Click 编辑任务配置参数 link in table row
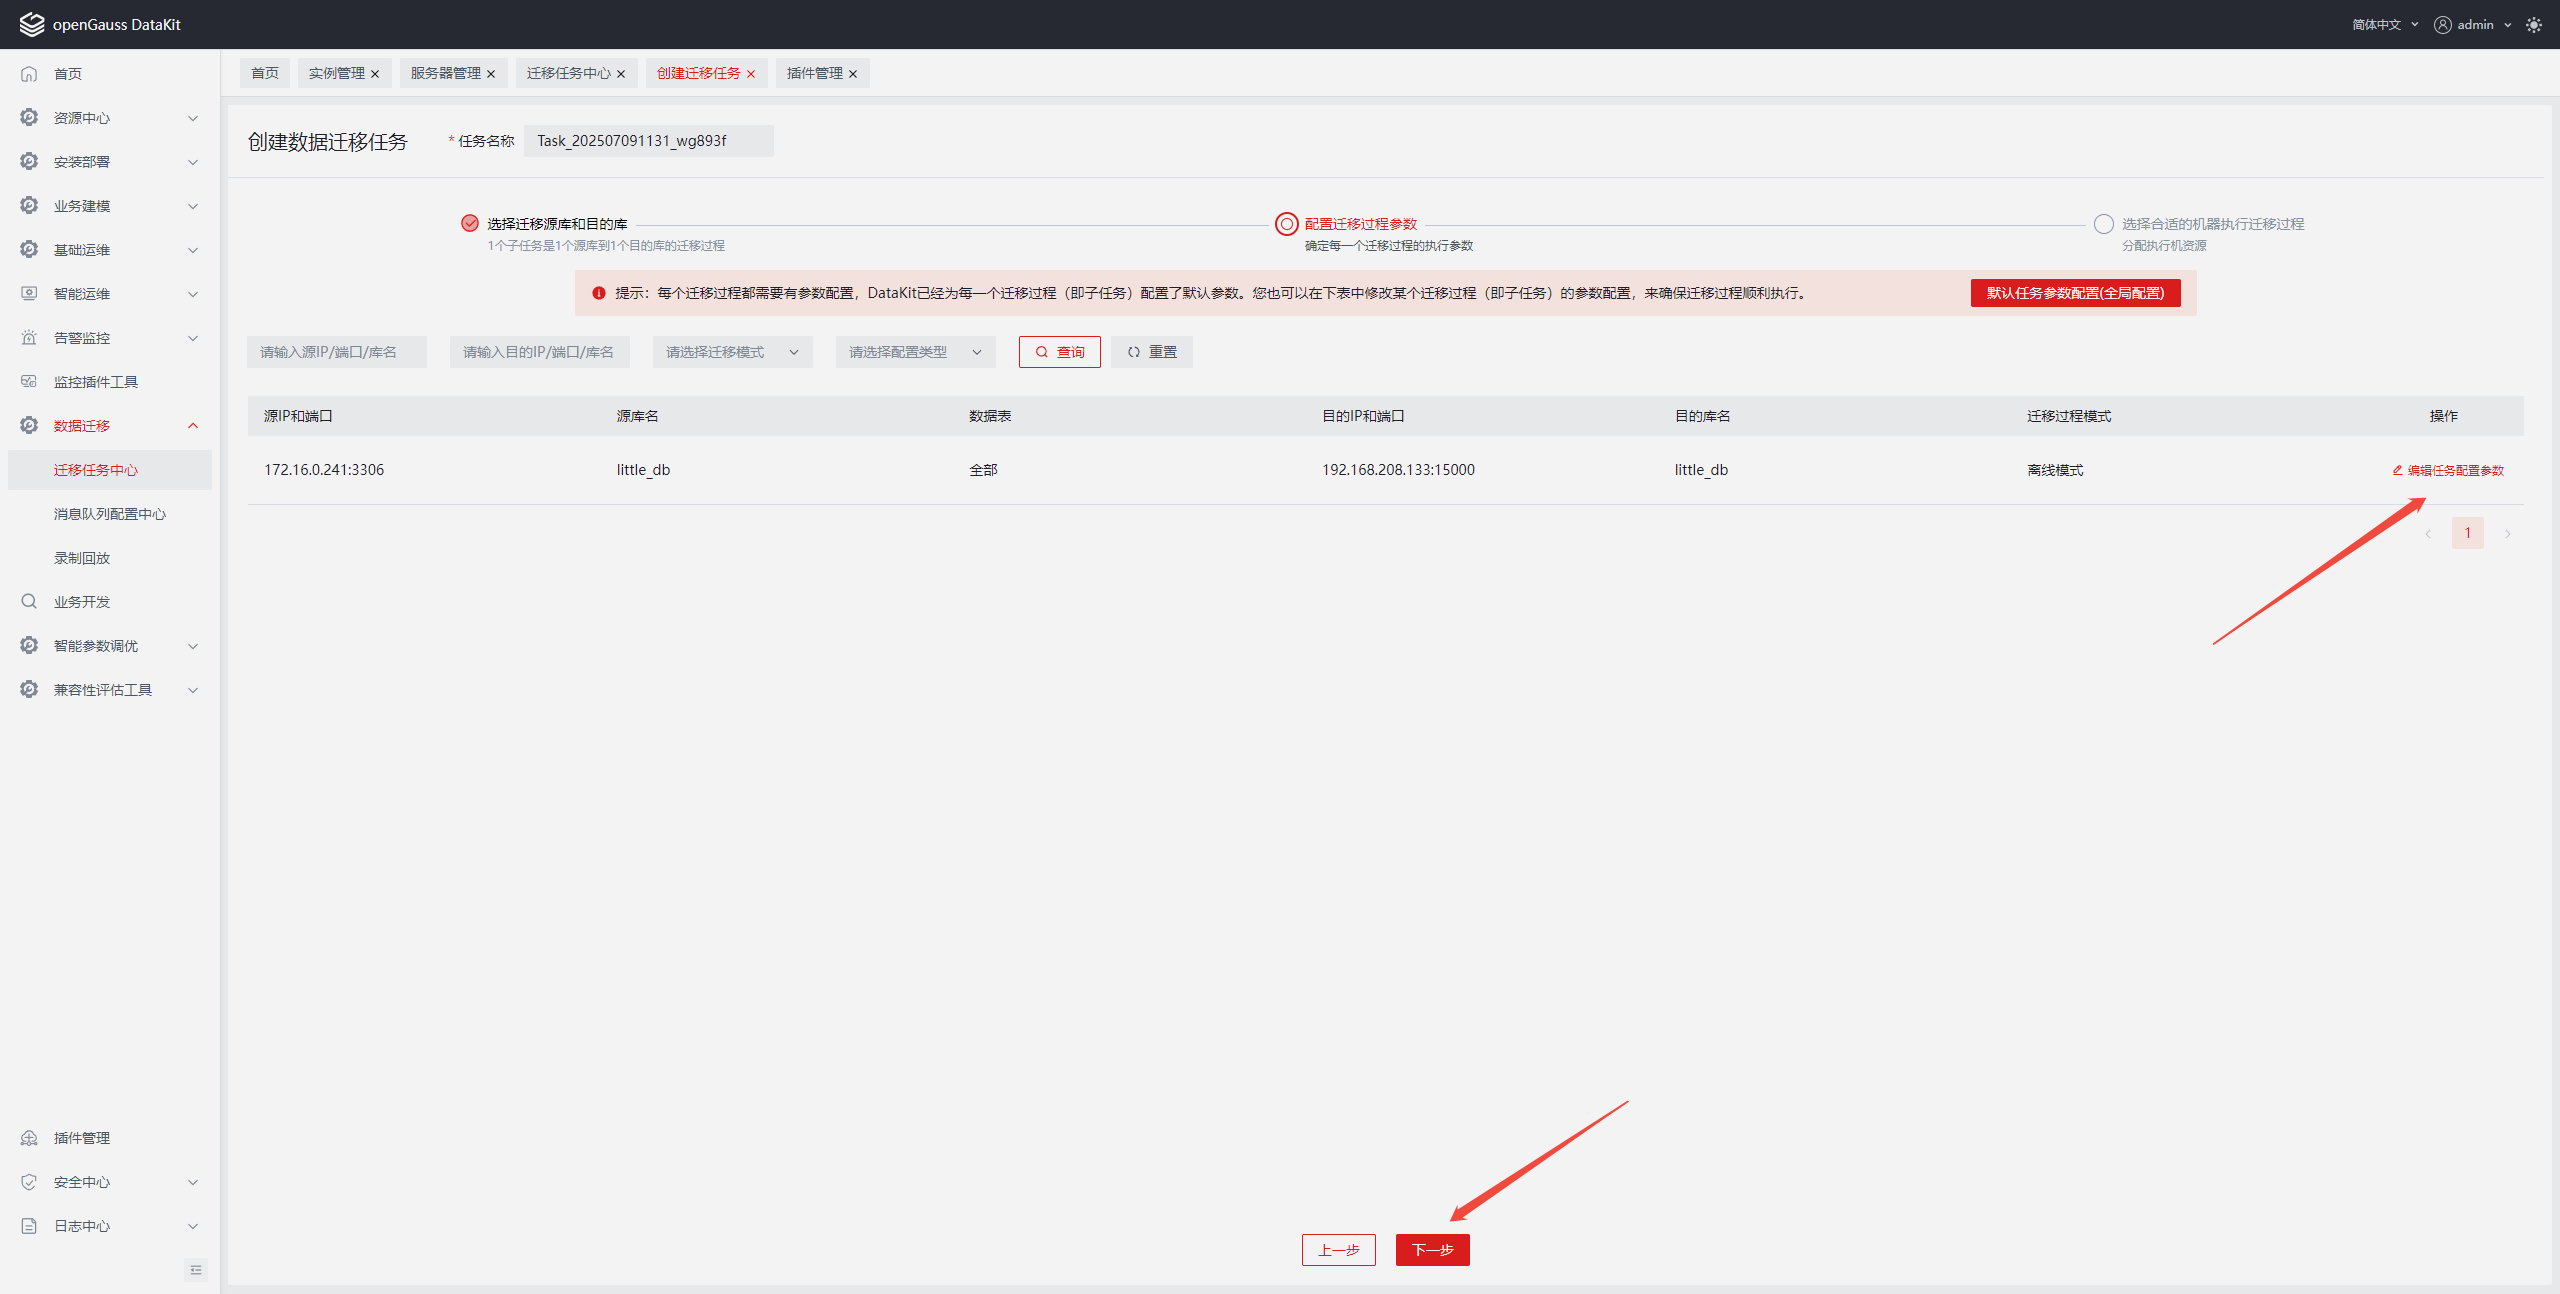2560x1294 pixels. (2448, 471)
